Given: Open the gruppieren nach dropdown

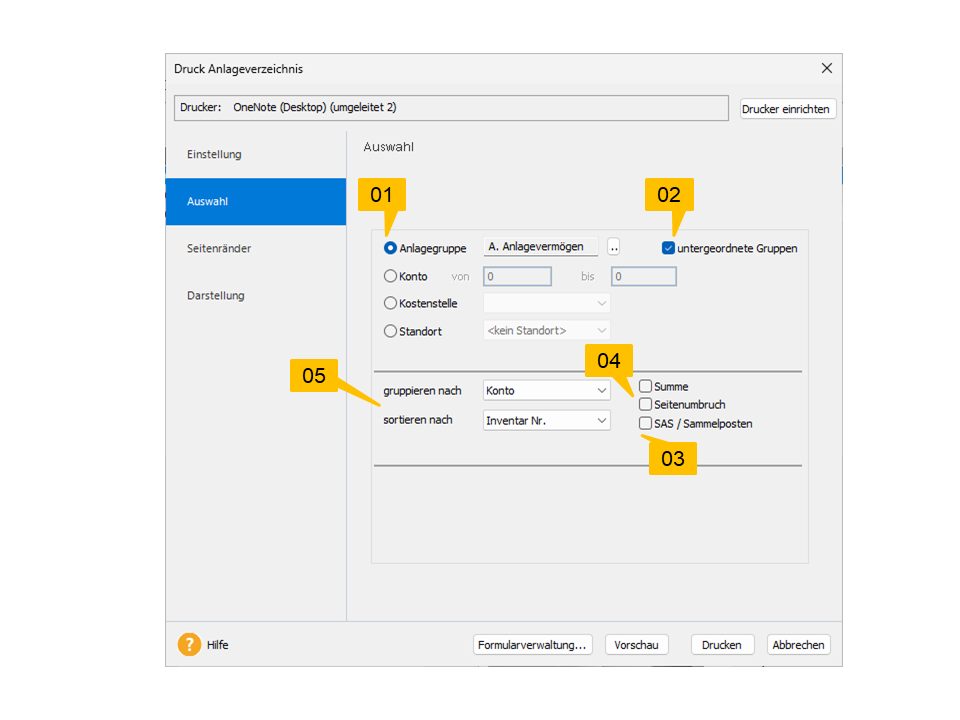Looking at the screenshot, I should pos(546,391).
